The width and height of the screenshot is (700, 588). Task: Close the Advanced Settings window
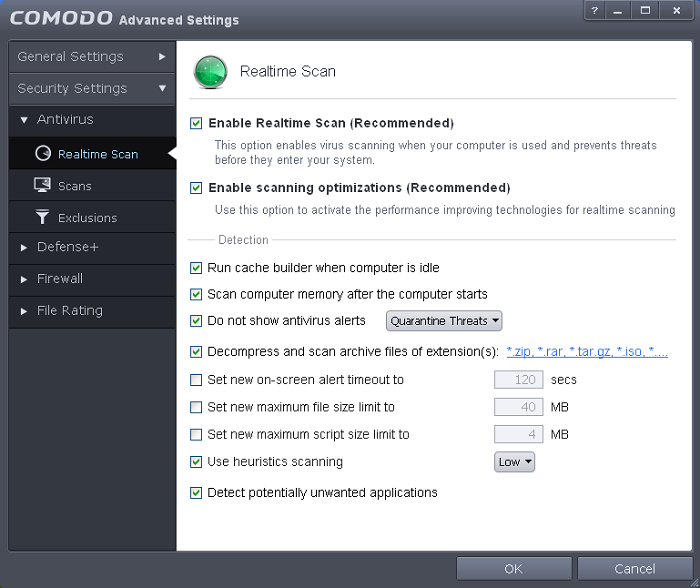677,10
